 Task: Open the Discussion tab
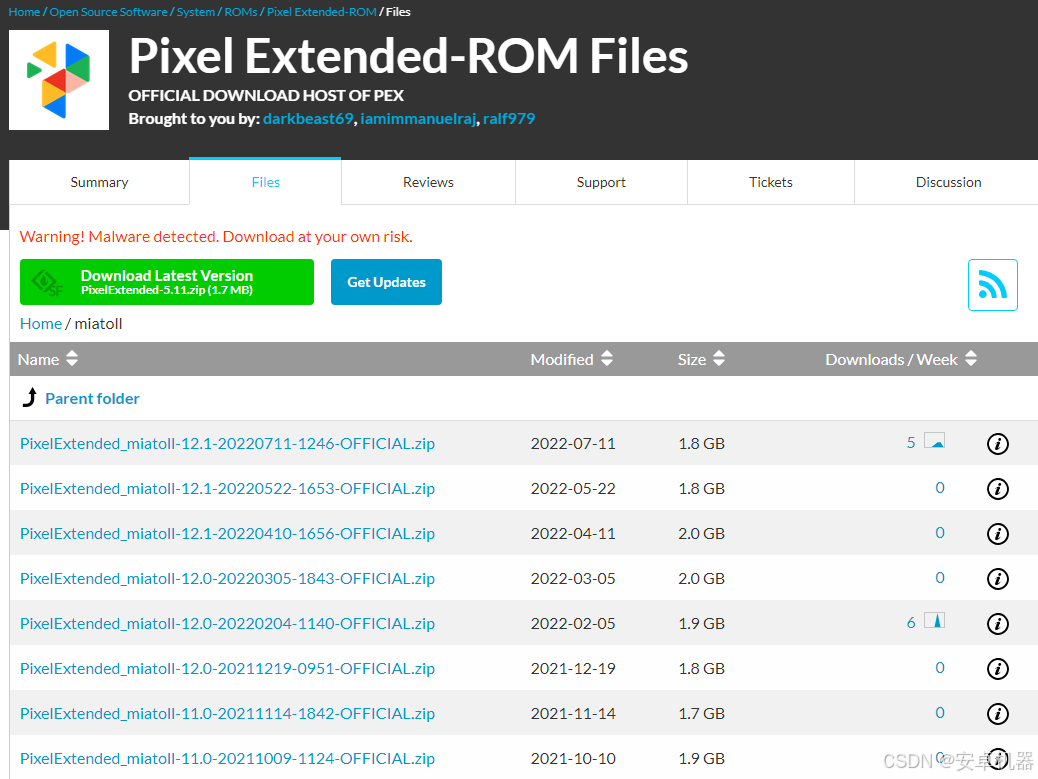[x=948, y=182]
